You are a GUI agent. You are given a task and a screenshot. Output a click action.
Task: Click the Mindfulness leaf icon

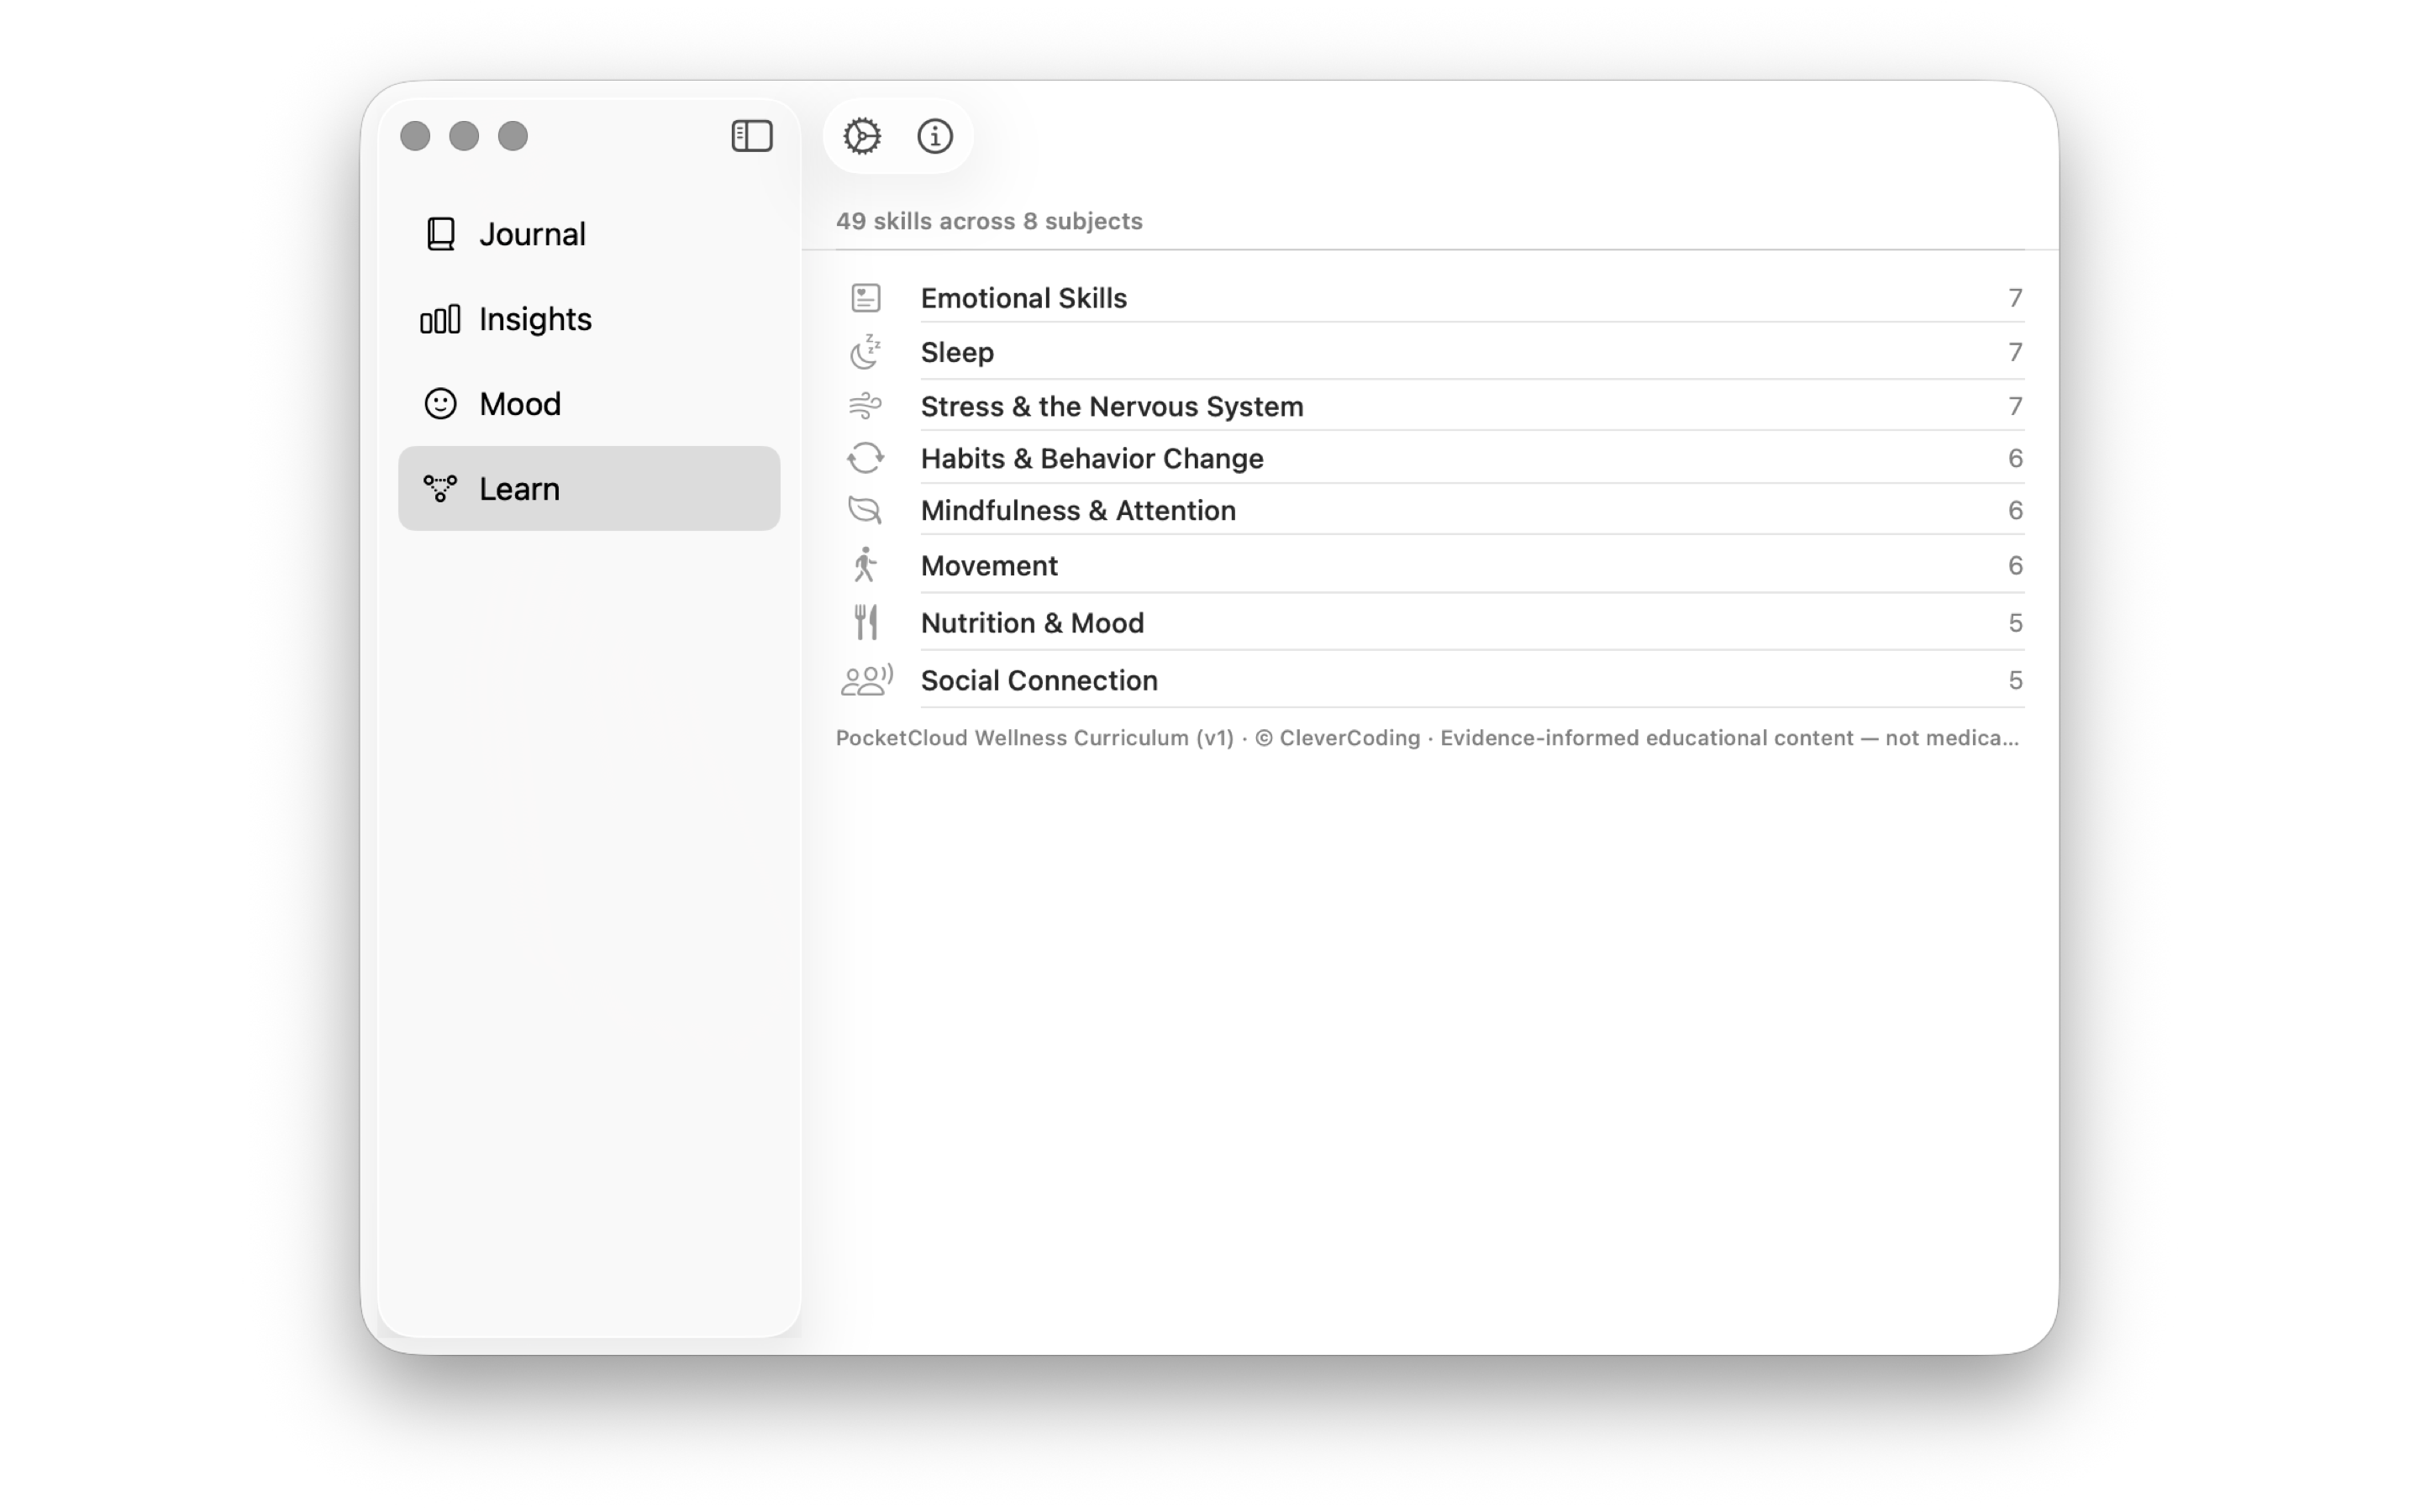click(x=866, y=511)
